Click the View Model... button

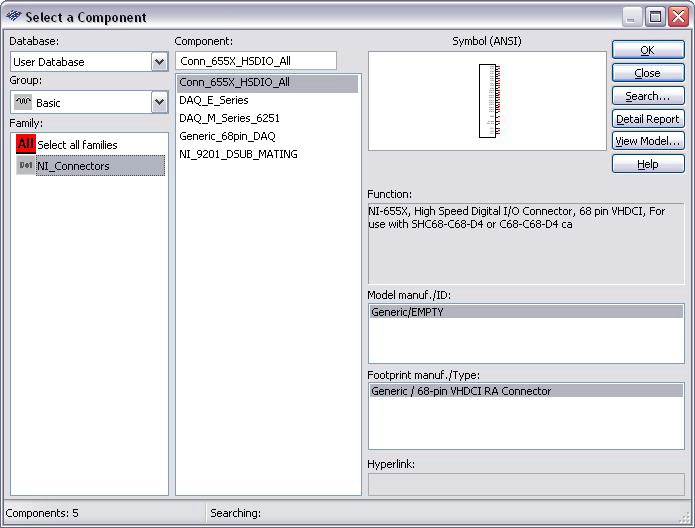[647, 141]
